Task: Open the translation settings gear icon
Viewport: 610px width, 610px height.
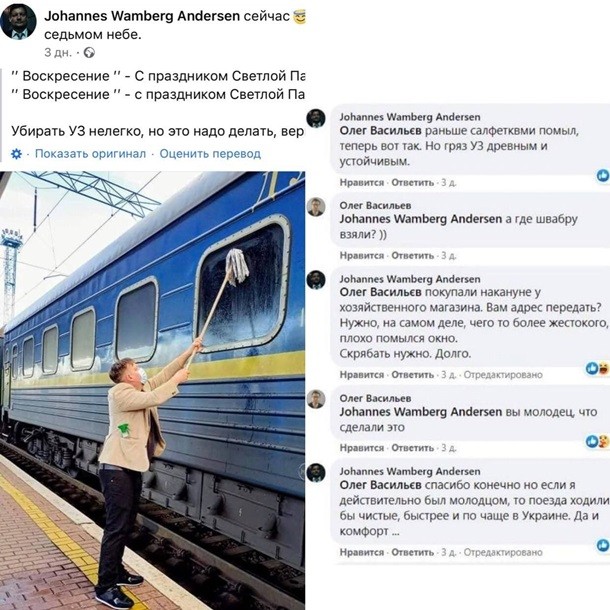Action: coord(16,154)
